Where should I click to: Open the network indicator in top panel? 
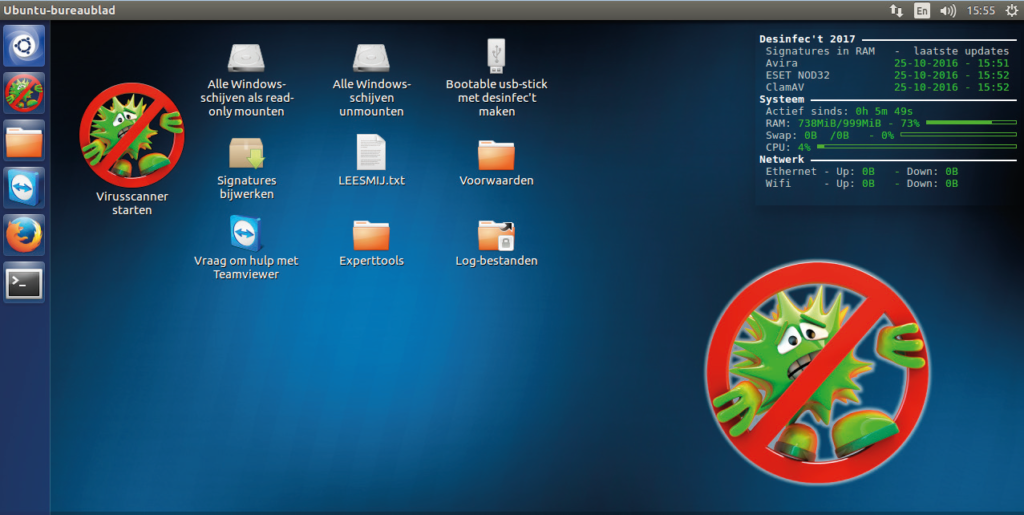(896, 10)
